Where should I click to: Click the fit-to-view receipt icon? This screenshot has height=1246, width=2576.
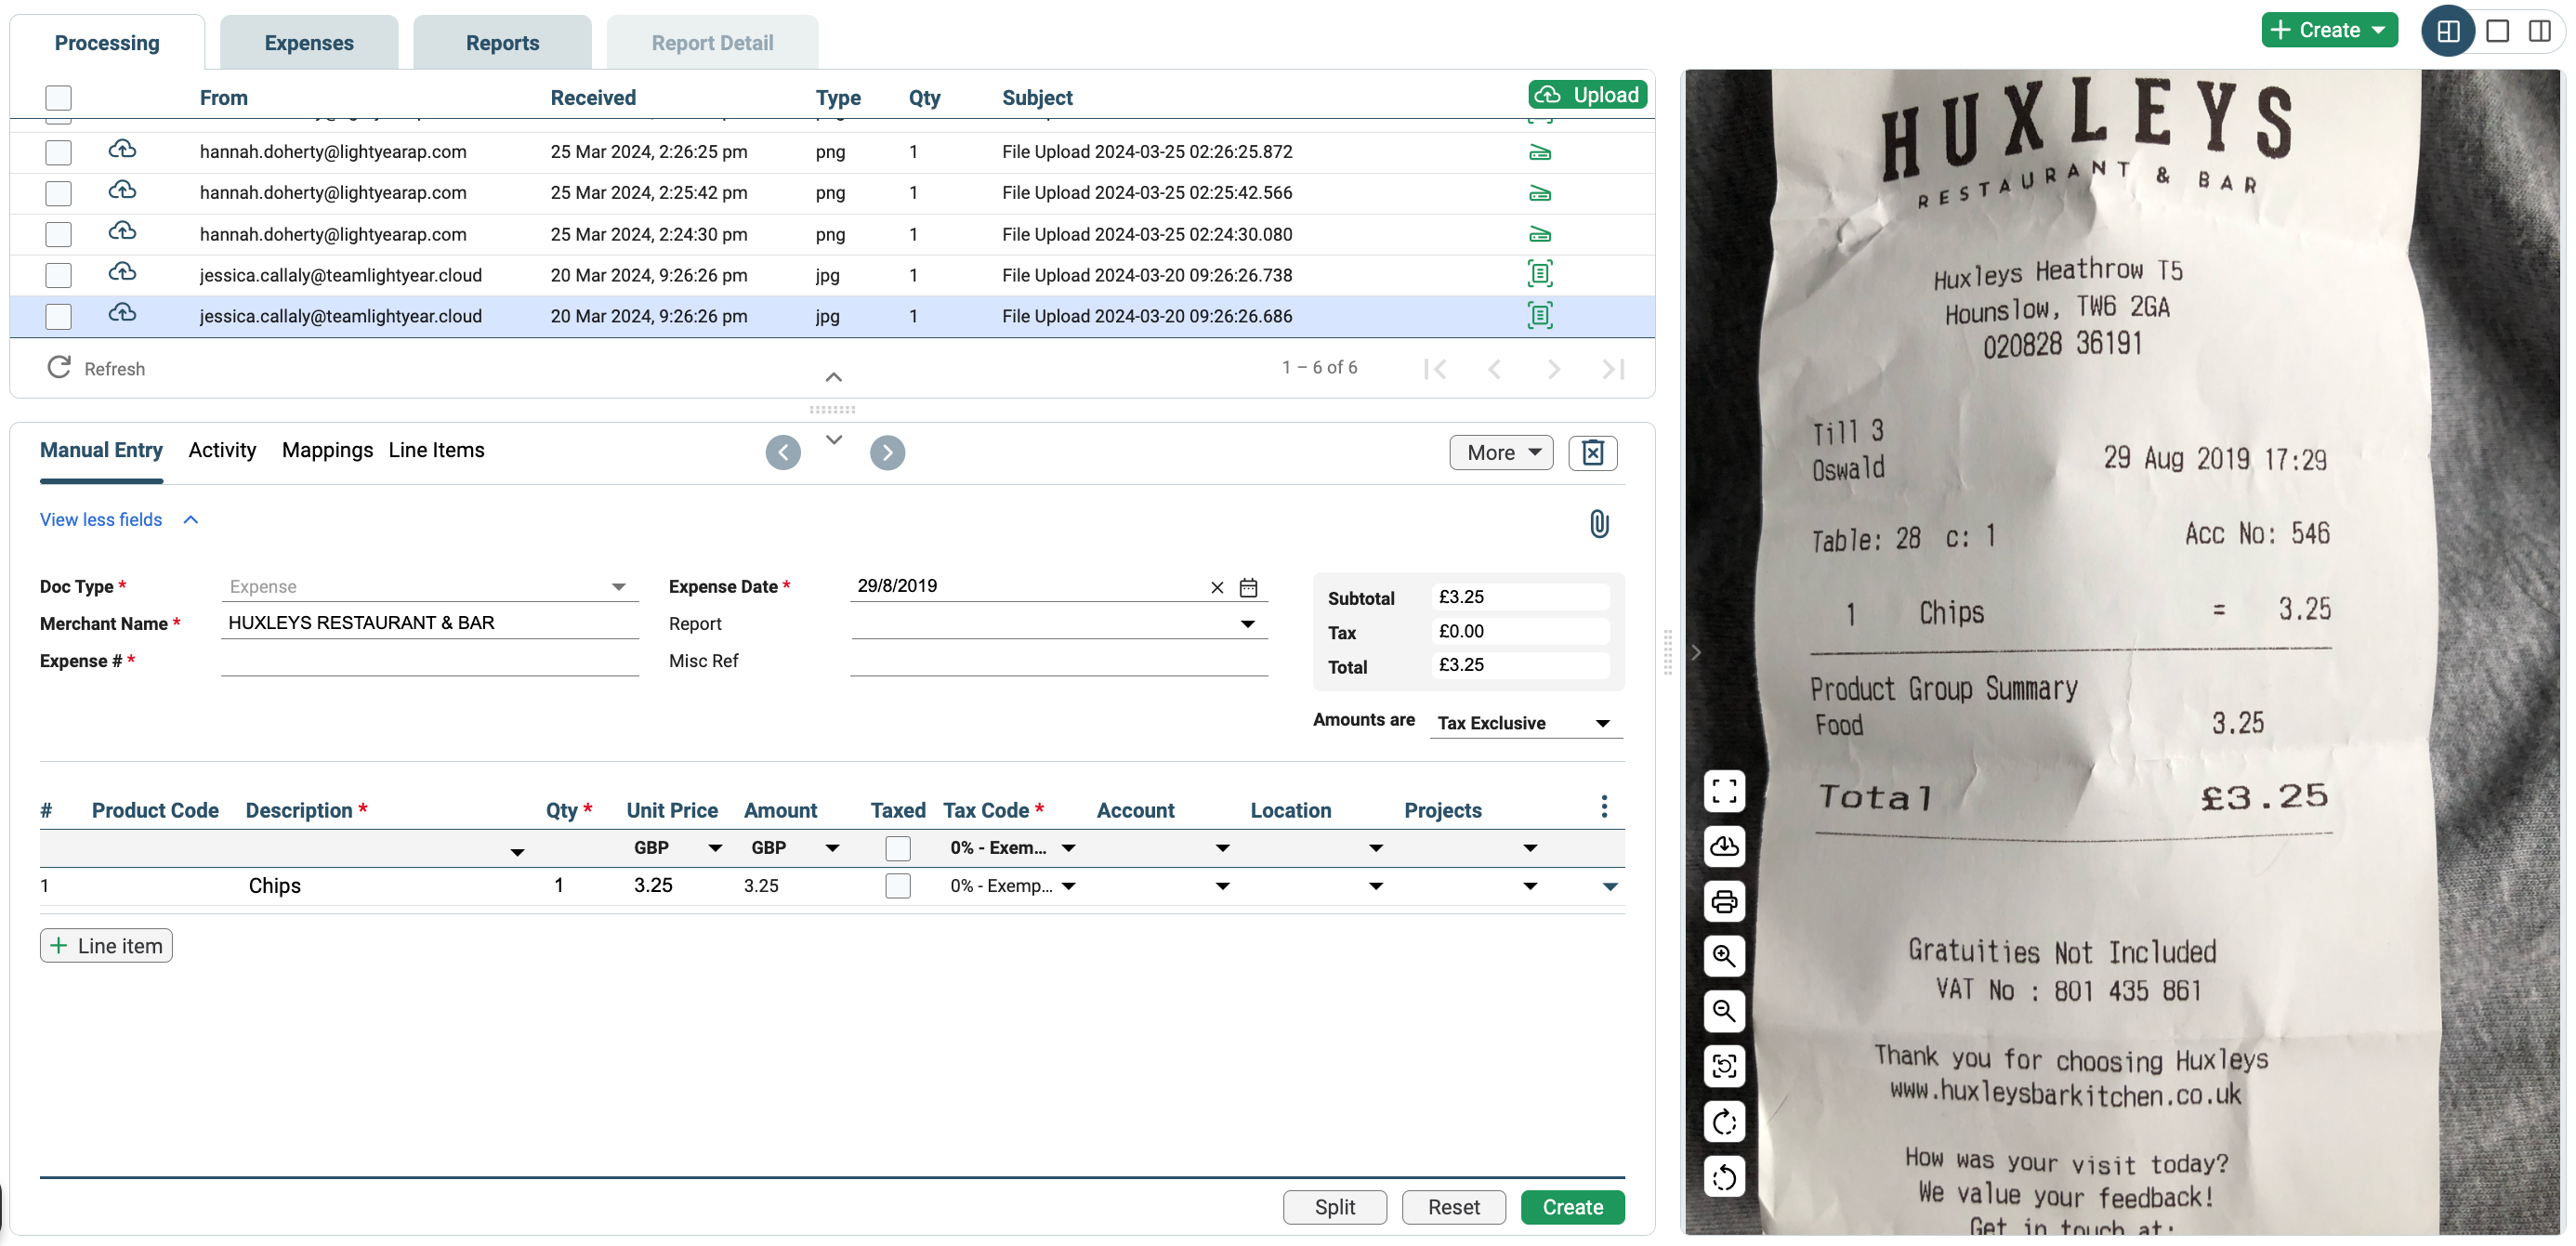coord(1724,1066)
